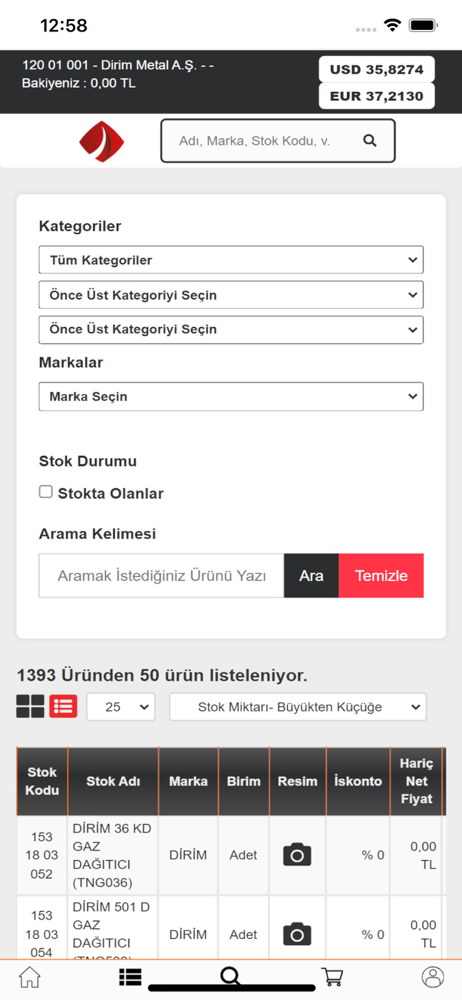The image size is (462, 1000).
Task: Switch to grid view layout
Action: click(31, 707)
